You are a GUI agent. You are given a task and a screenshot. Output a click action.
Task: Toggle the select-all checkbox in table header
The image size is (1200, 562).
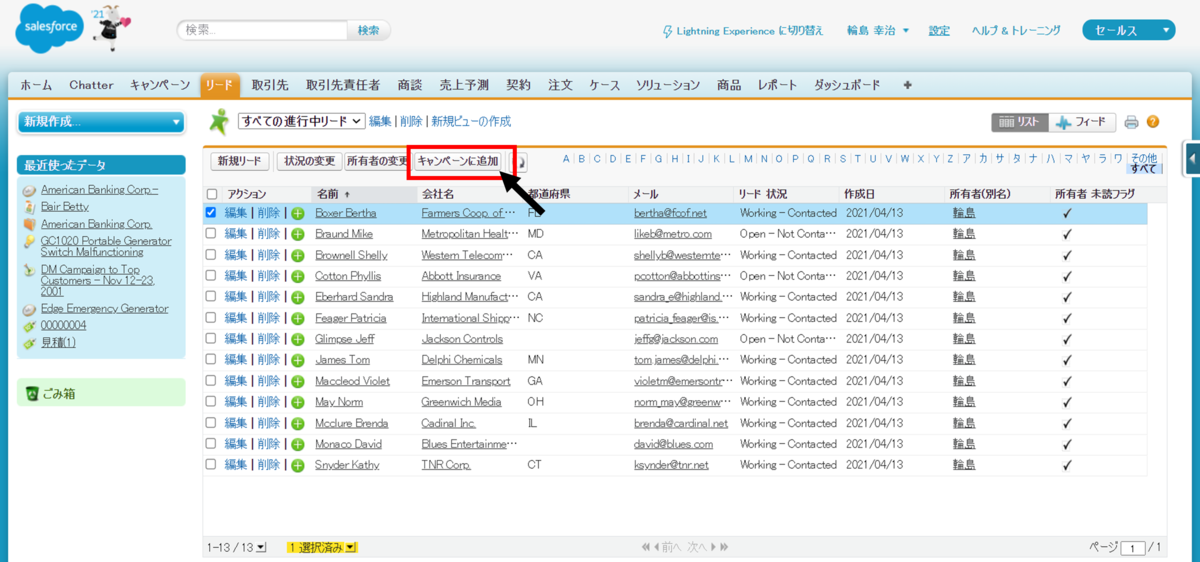pos(212,194)
